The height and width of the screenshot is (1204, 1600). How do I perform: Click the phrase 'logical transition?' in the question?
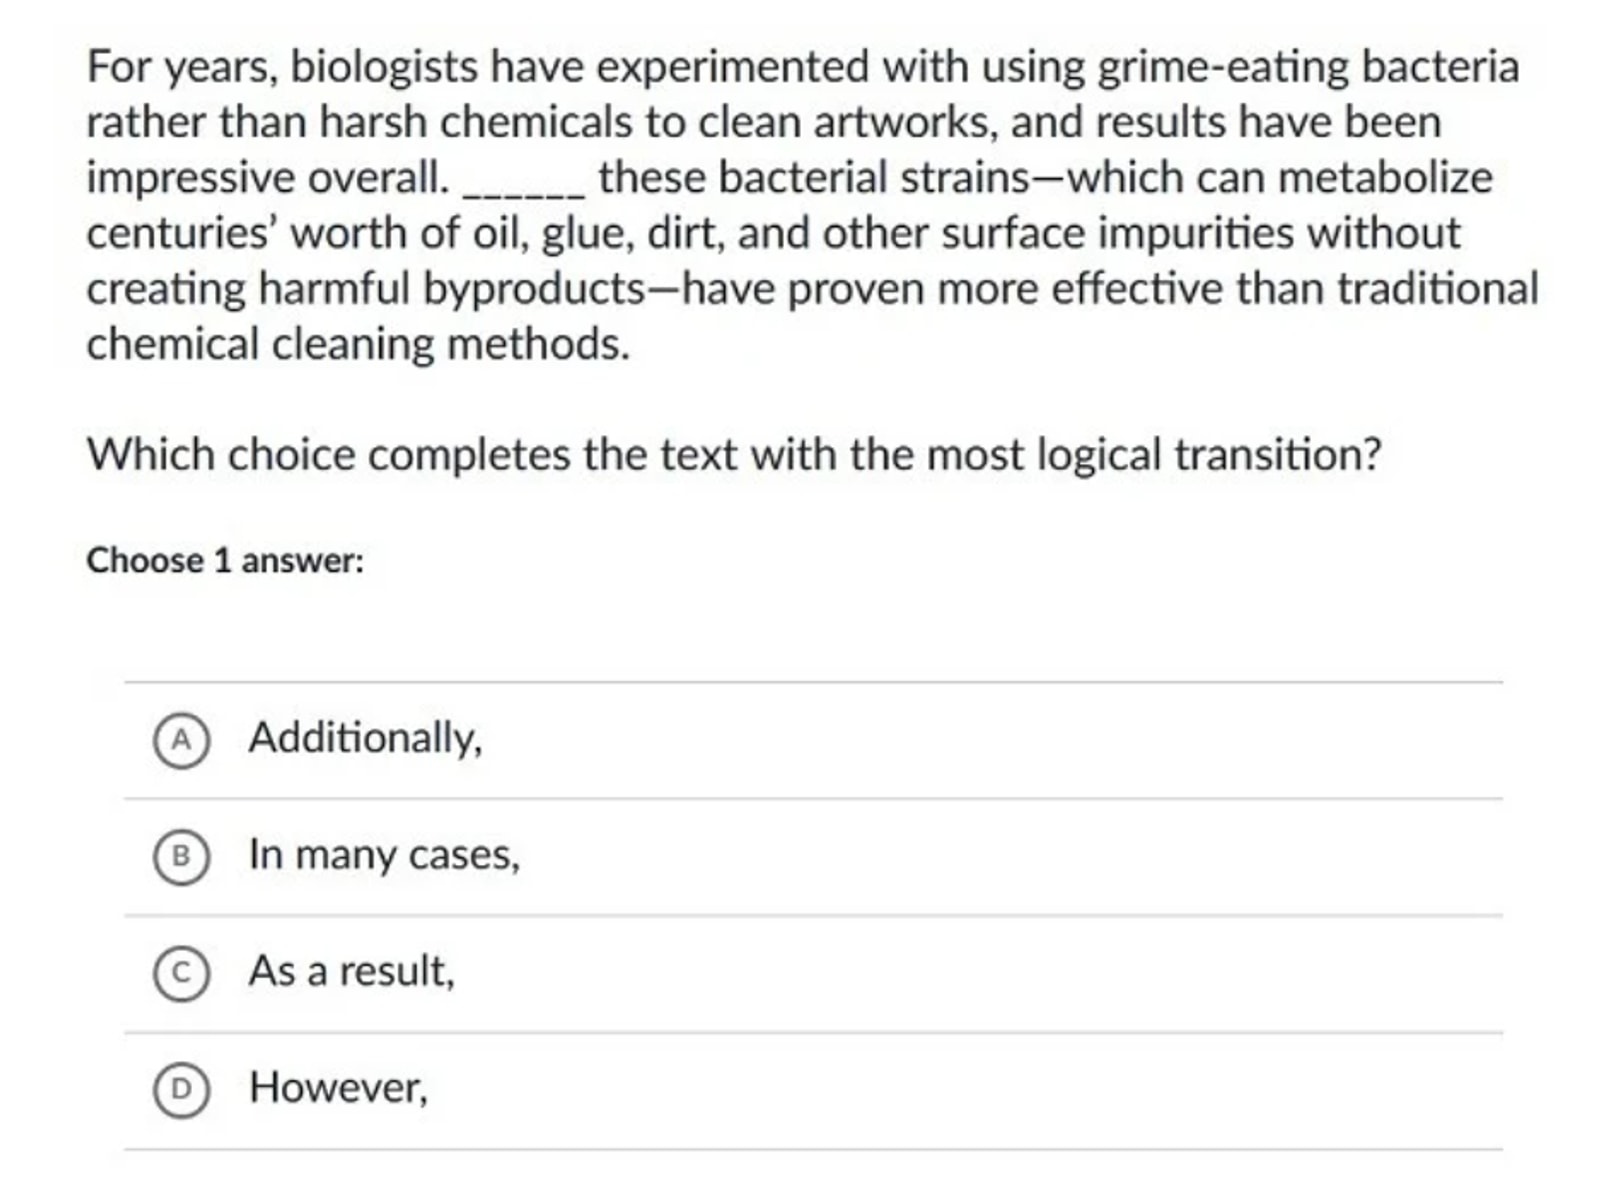click(x=1209, y=455)
